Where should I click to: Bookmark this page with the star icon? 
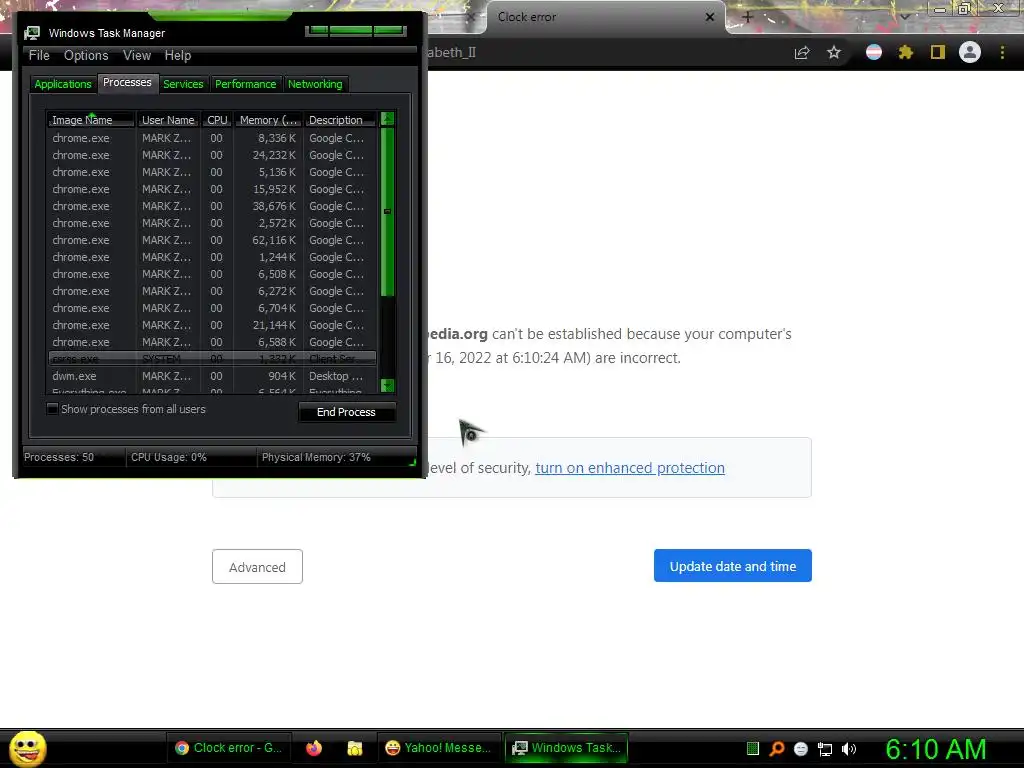834,52
